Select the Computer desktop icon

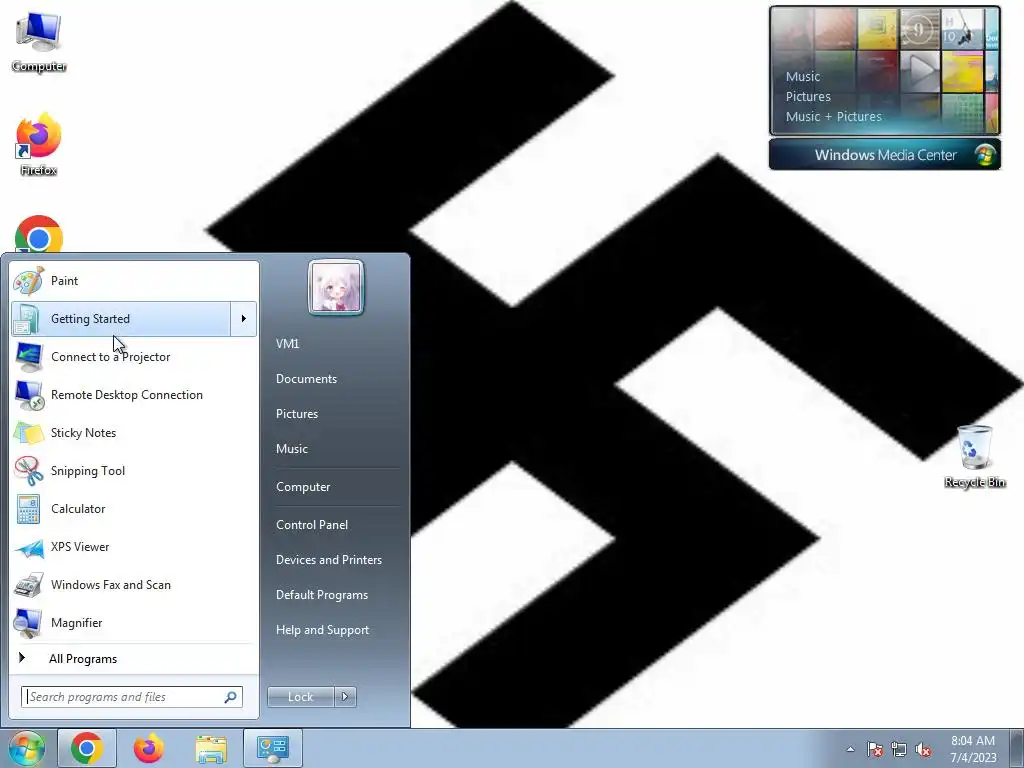tap(39, 41)
